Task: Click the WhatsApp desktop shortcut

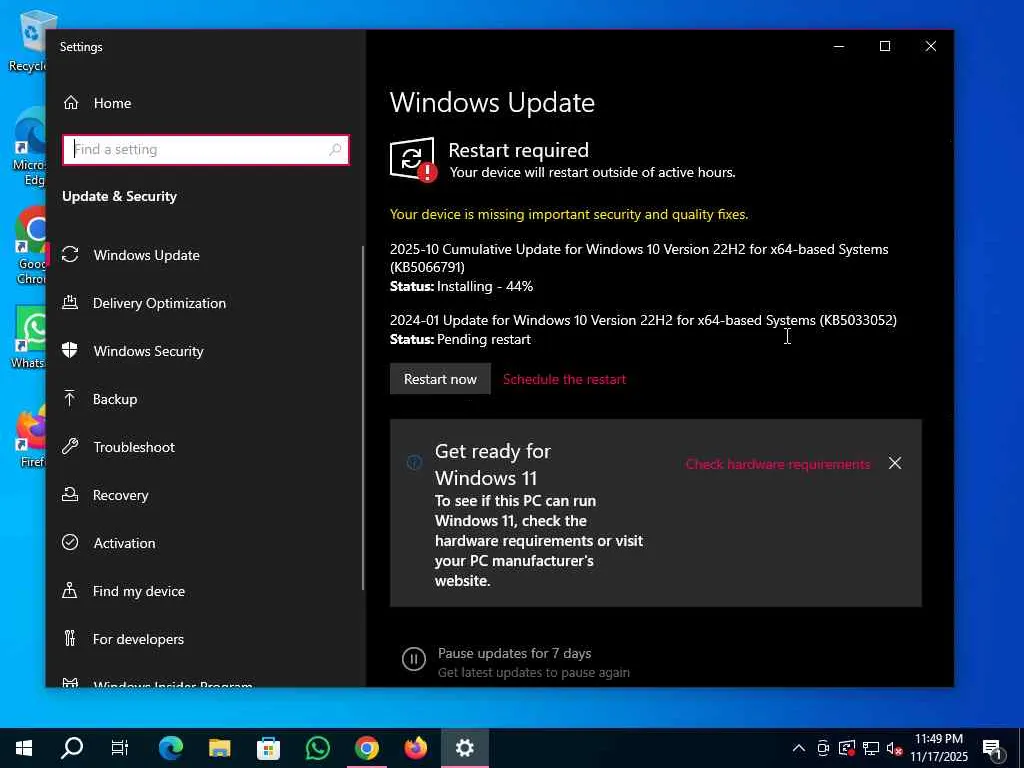Action: (30, 338)
